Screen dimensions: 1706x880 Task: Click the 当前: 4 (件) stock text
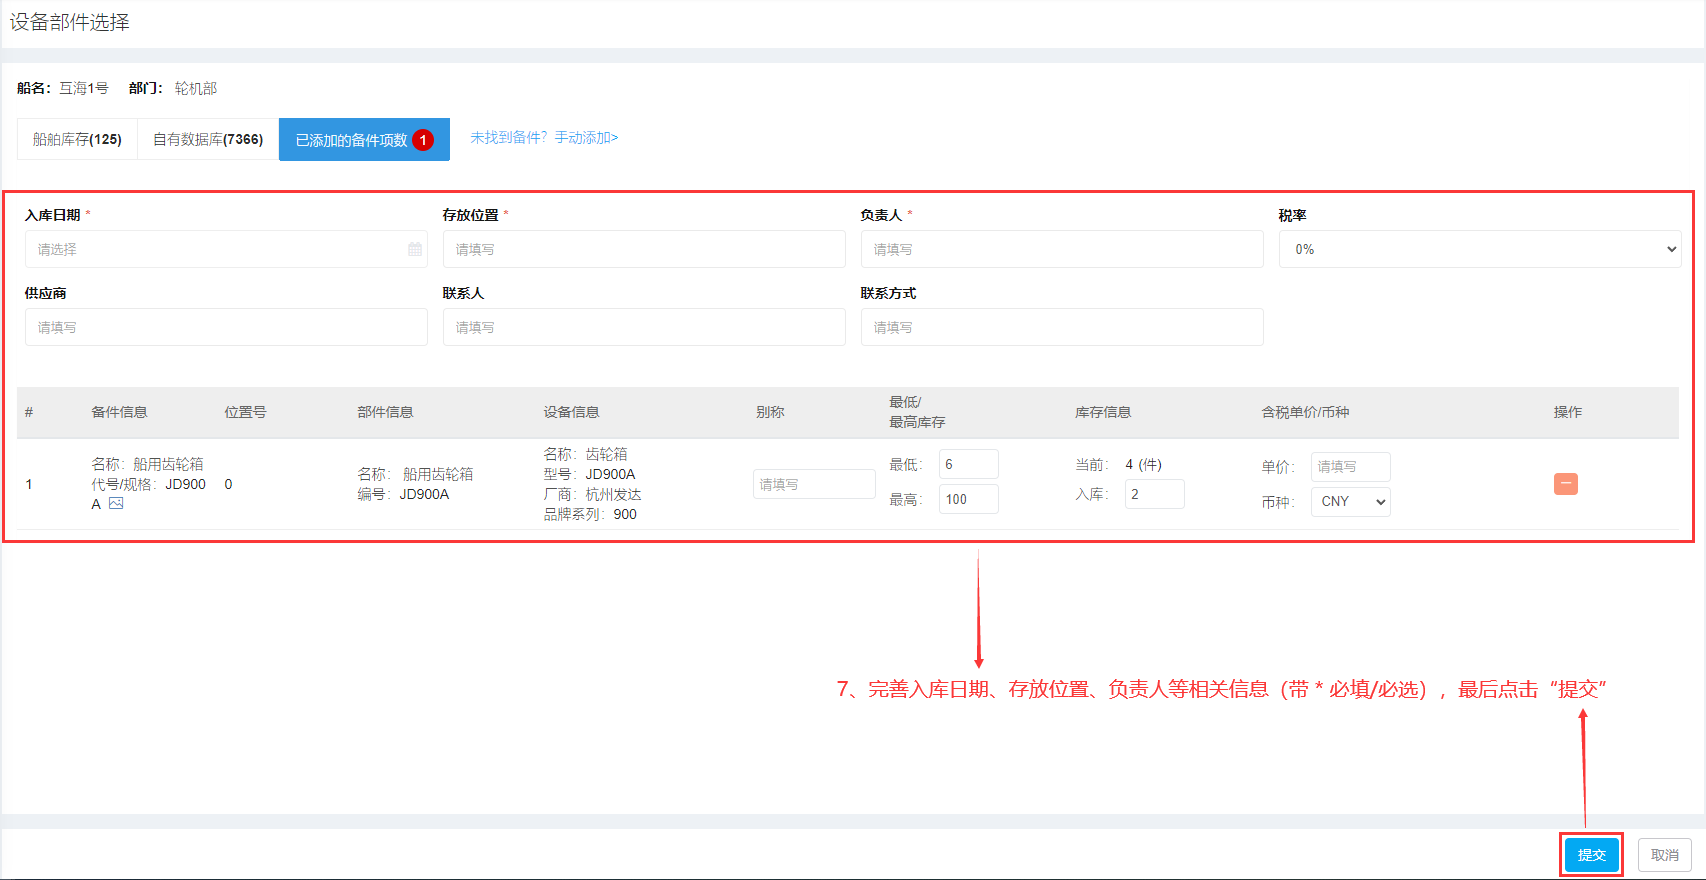[1118, 464]
